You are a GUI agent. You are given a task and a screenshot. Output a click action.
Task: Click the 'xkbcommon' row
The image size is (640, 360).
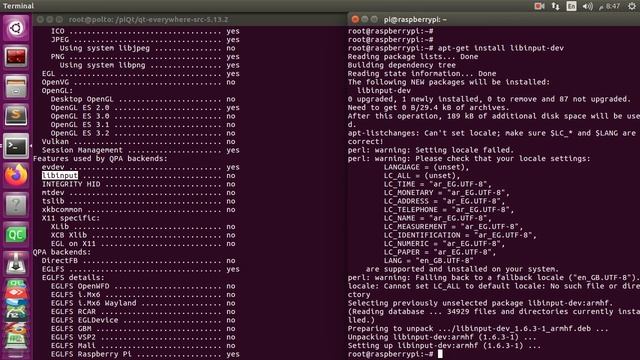[x=138, y=209]
